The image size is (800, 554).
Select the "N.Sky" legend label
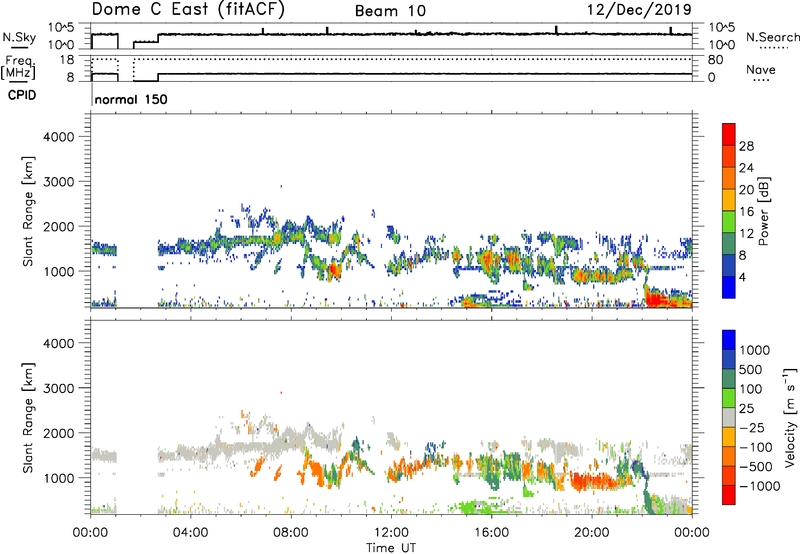point(19,37)
